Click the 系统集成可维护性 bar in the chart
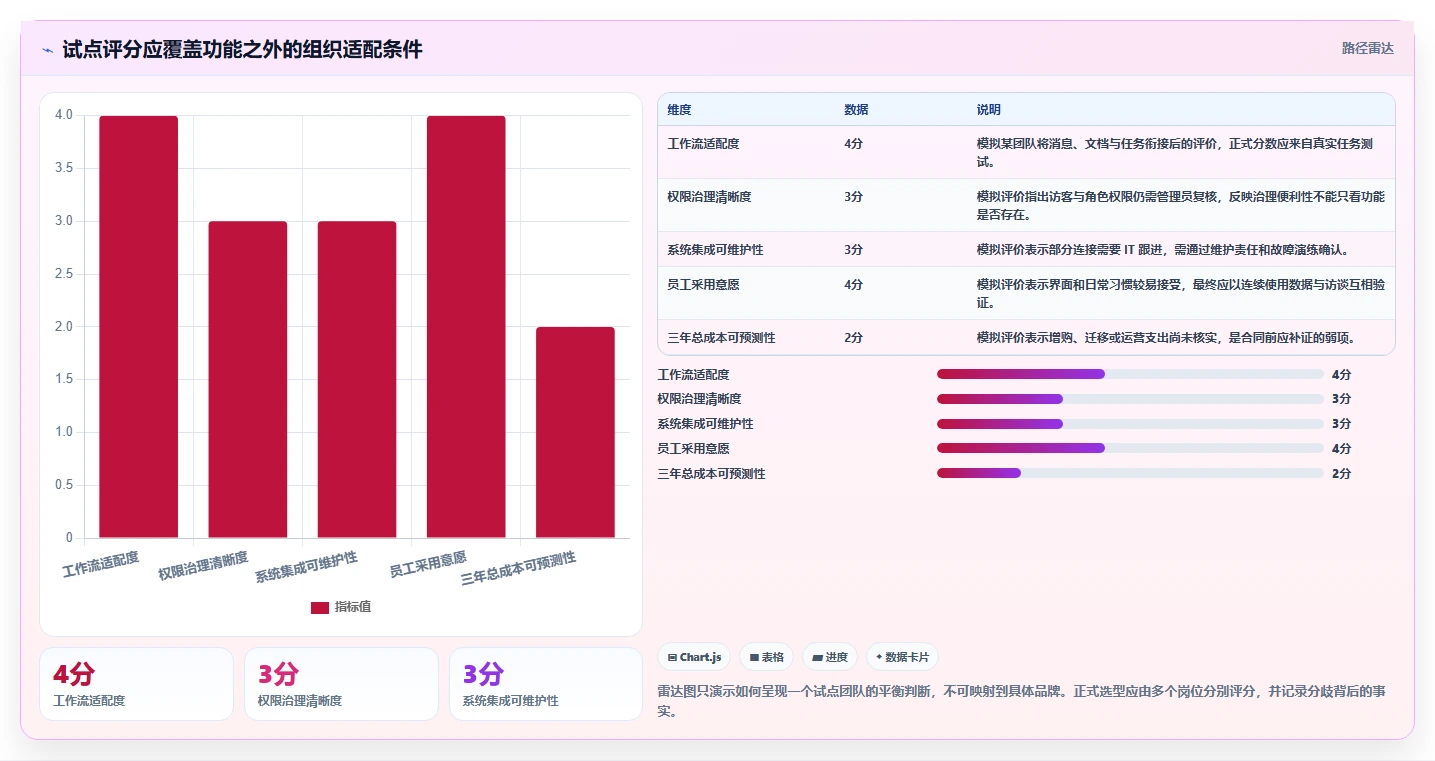The image size is (1435, 761). point(357,380)
